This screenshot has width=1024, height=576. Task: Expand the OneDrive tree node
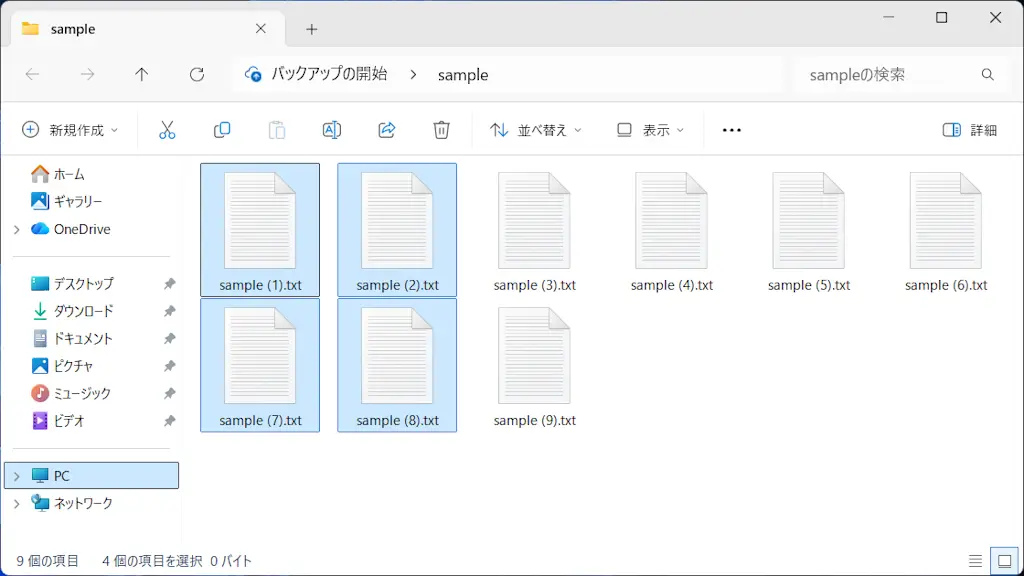pyautogui.click(x=16, y=229)
